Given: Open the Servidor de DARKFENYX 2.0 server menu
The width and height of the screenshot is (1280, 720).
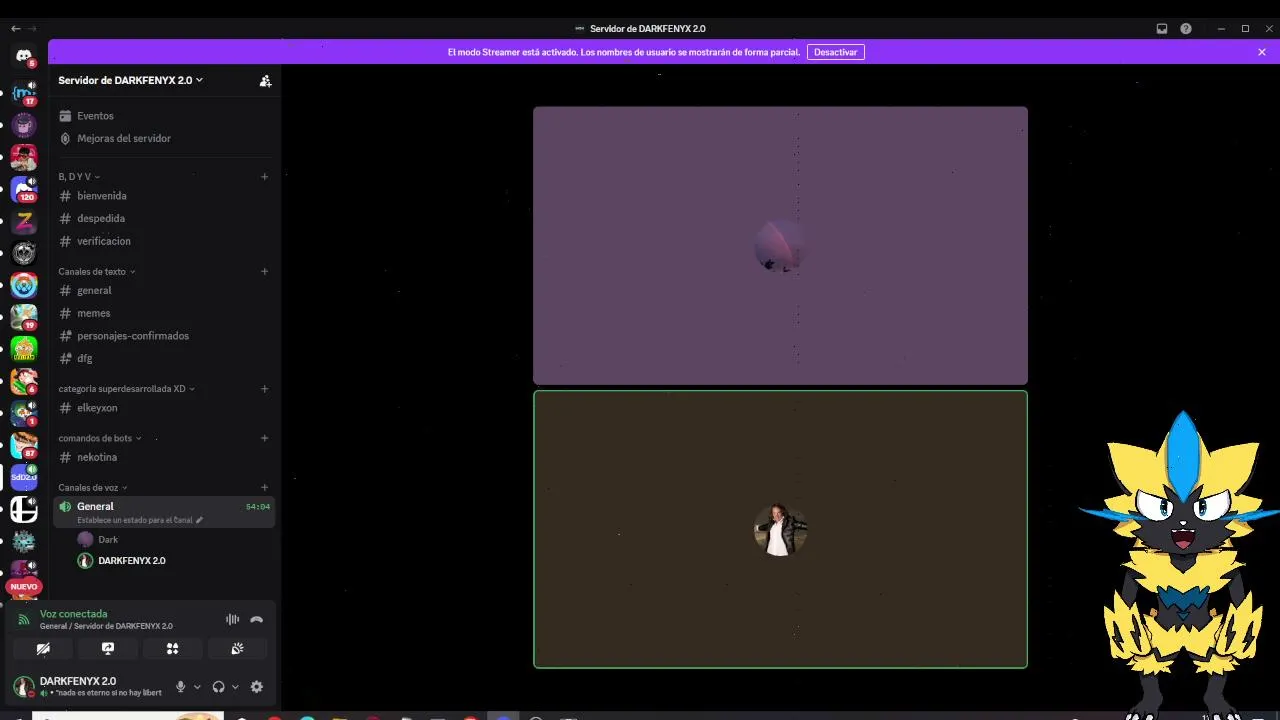Looking at the screenshot, I should pos(130,80).
